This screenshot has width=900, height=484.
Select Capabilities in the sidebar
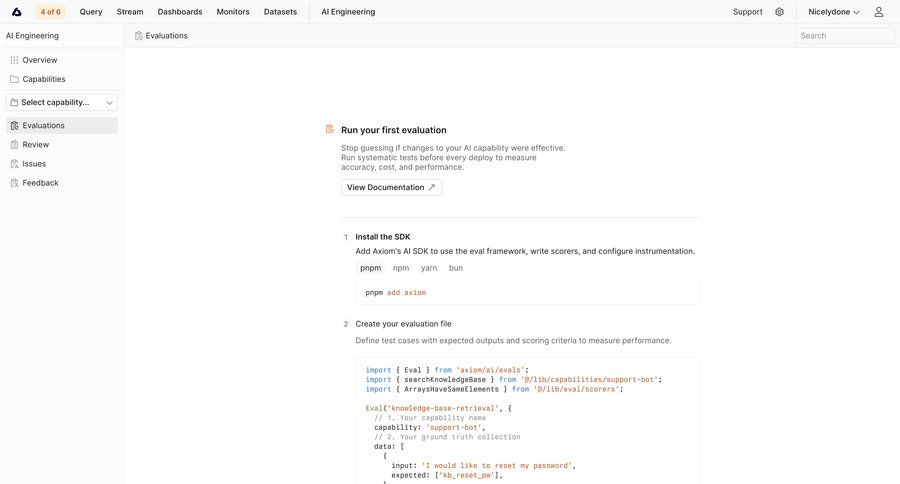point(62,79)
